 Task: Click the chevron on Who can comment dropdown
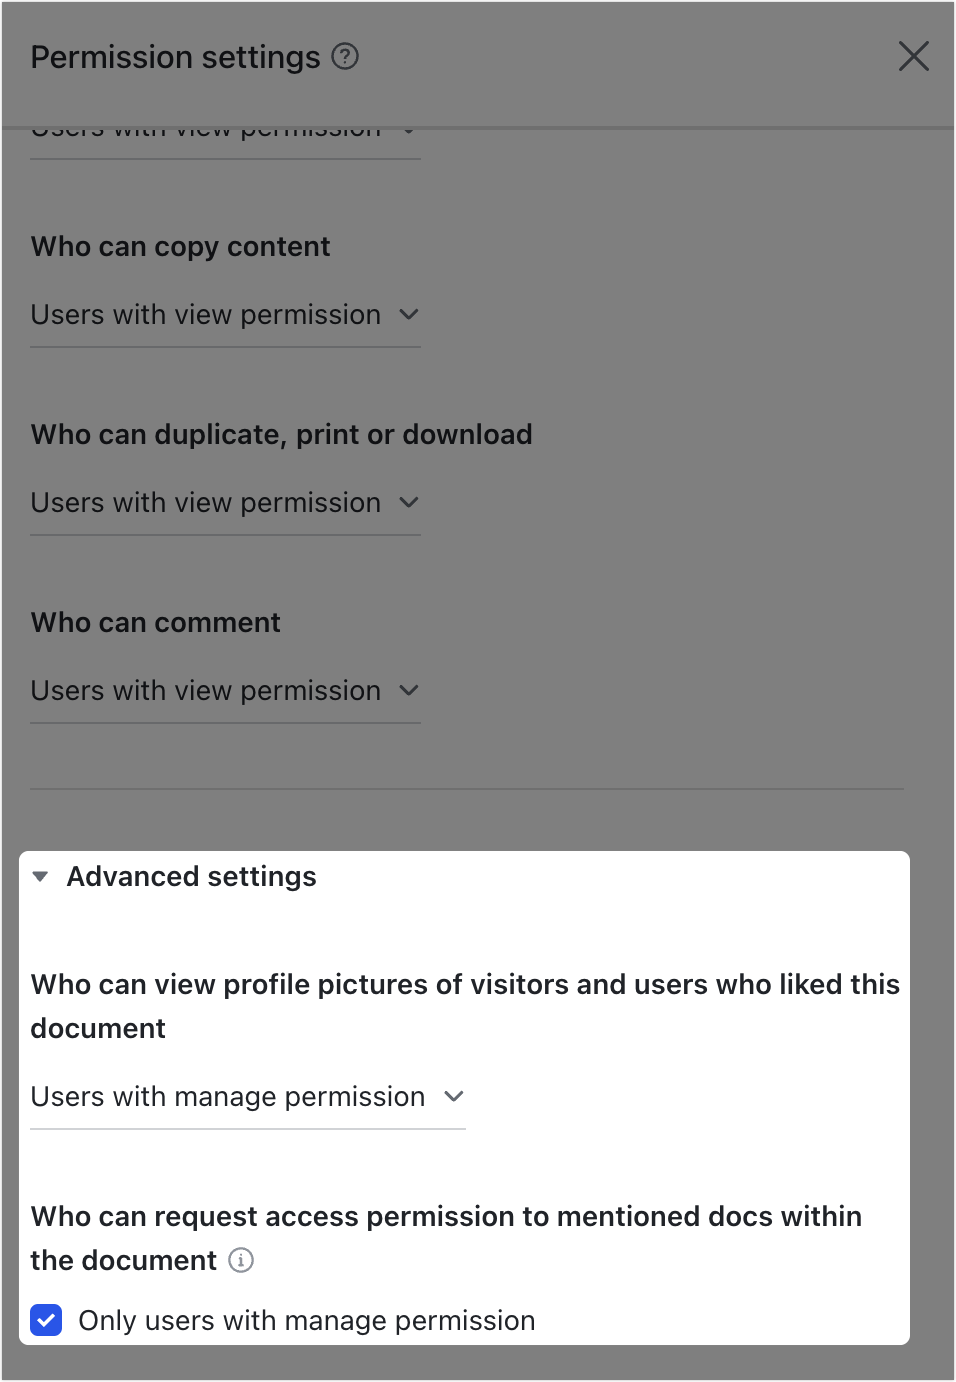click(409, 690)
